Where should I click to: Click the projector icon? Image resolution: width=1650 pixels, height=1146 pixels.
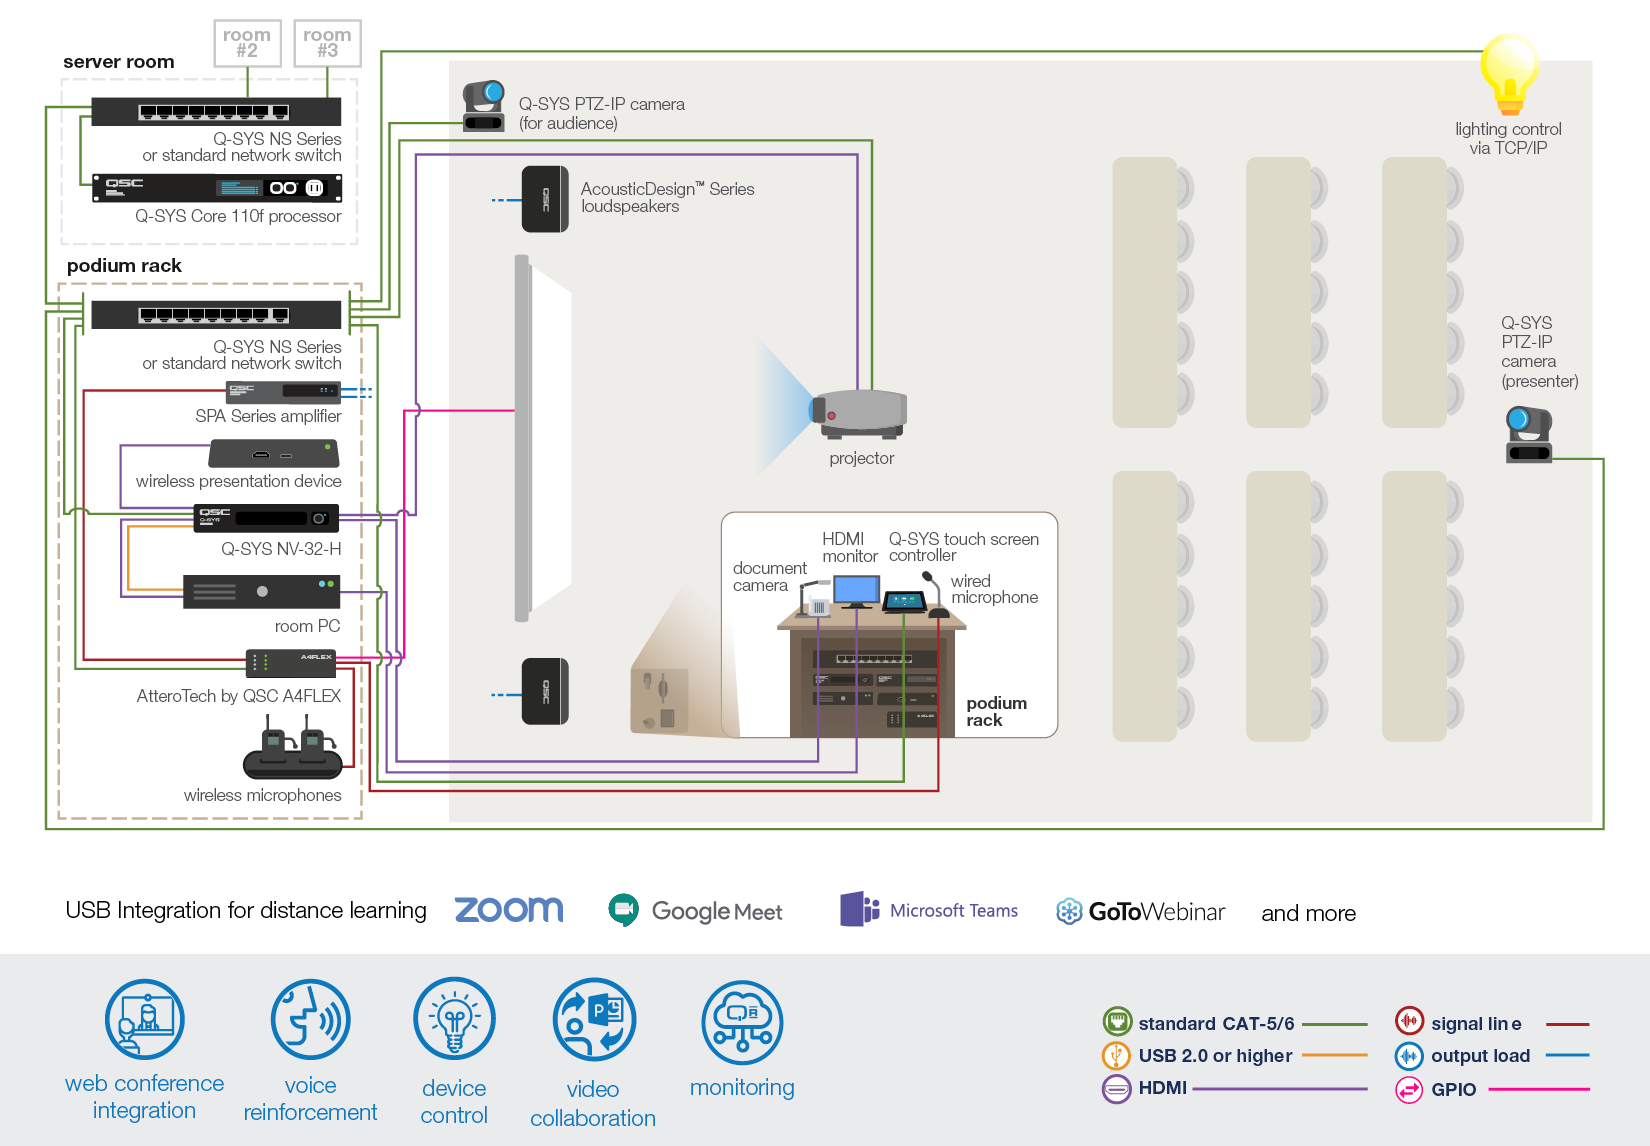click(x=861, y=414)
